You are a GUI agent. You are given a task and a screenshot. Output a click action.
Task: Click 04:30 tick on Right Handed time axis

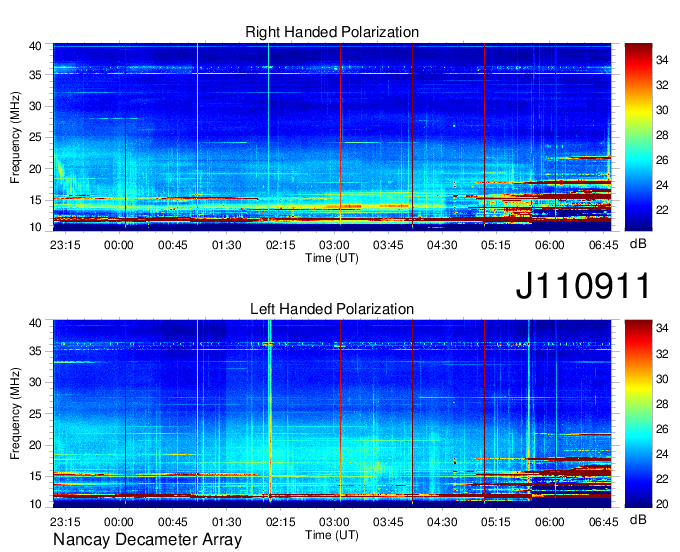pos(442,245)
